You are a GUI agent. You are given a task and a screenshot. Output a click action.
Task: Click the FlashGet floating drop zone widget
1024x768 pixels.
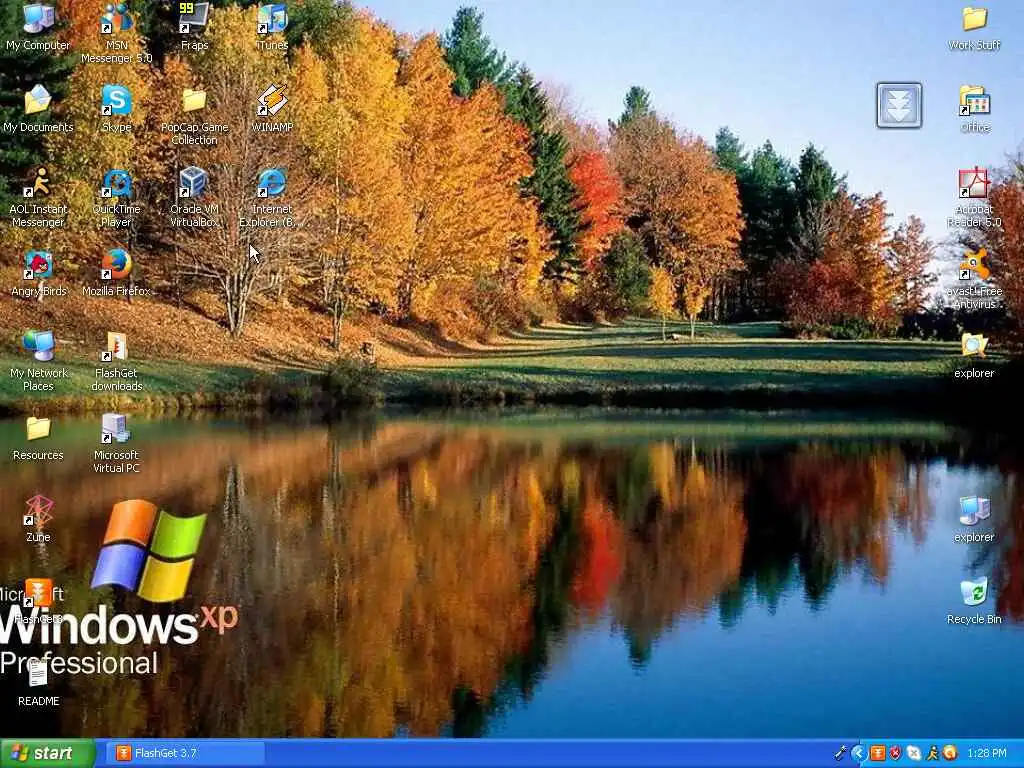[x=899, y=105]
